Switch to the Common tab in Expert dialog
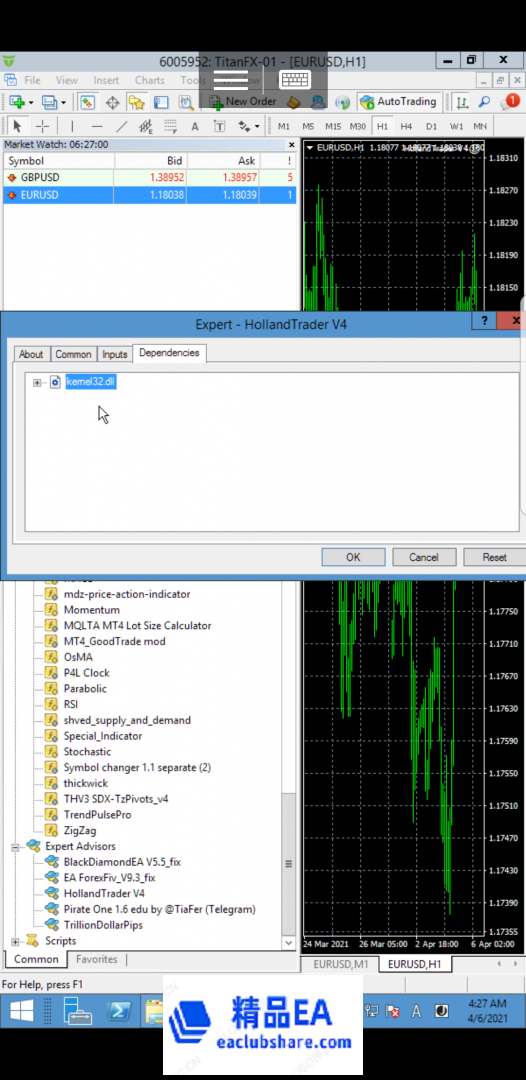Image resolution: width=526 pixels, height=1080 pixels. pos(73,354)
